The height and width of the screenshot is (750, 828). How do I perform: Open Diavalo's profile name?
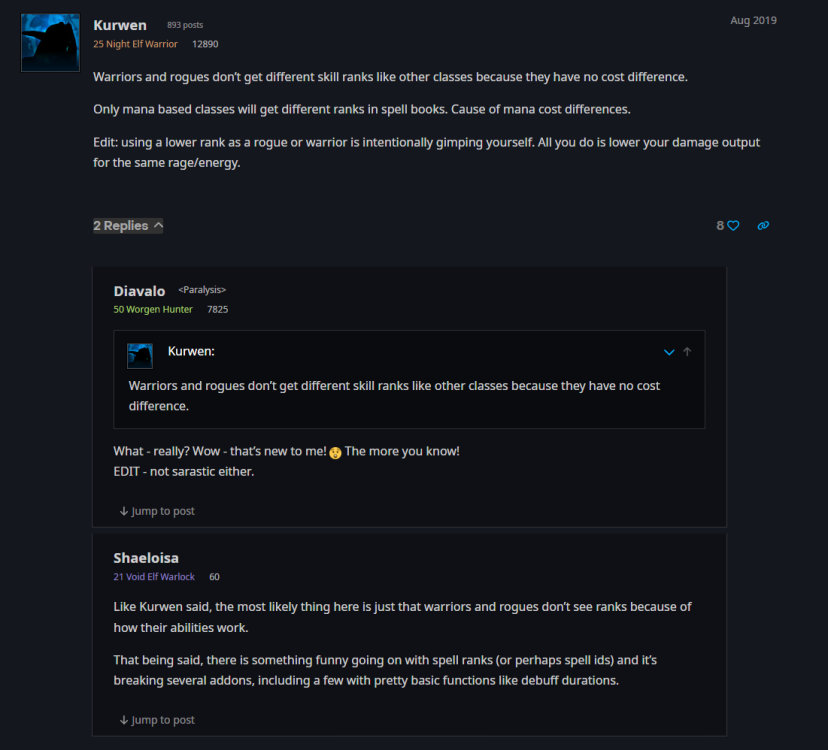click(x=139, y=291)
